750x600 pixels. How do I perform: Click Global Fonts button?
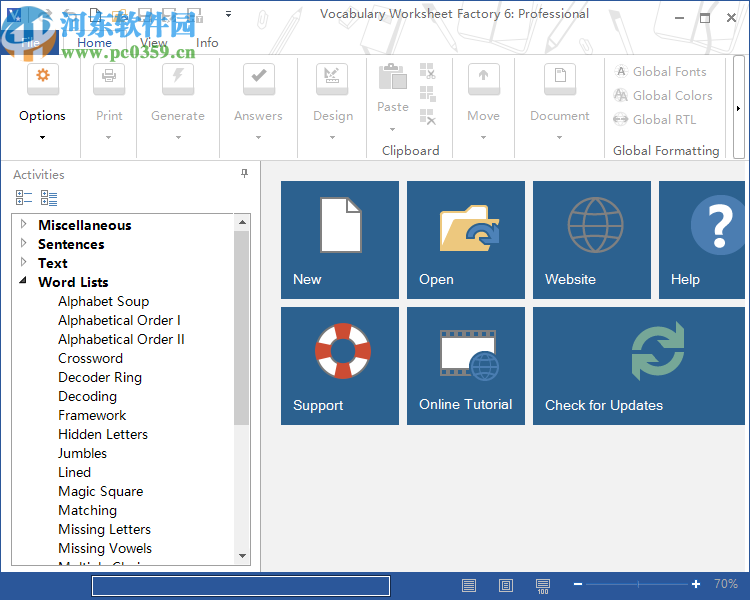pos(661,72)
